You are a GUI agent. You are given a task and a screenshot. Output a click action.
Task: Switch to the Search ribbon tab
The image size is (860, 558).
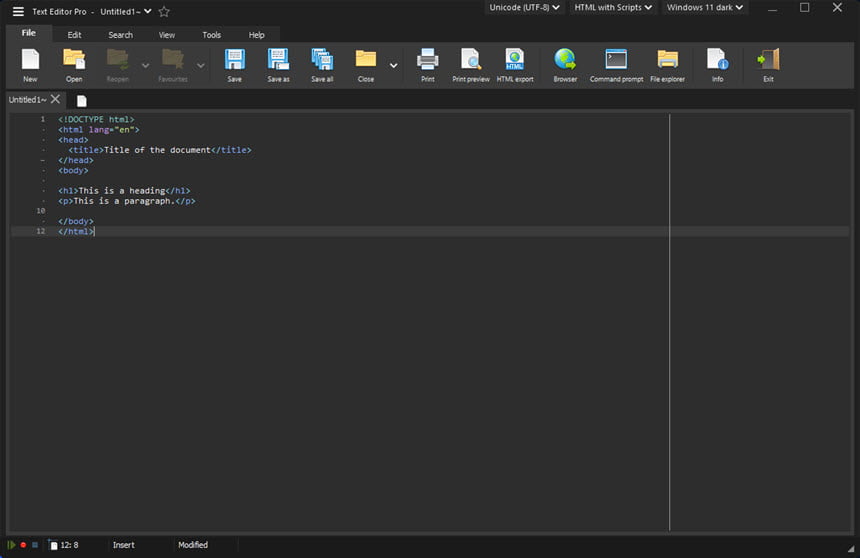[120, 35]
